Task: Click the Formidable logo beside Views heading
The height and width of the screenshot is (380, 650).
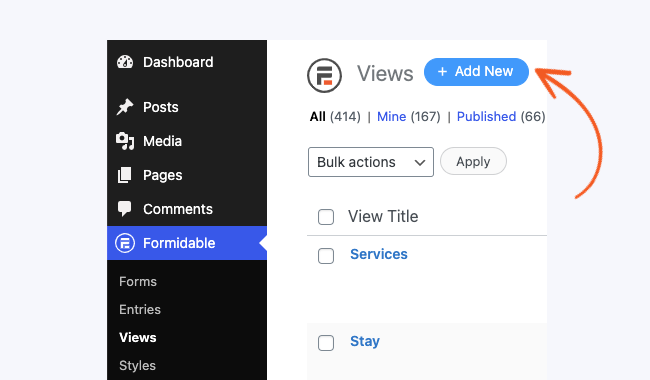Action: 325,75
